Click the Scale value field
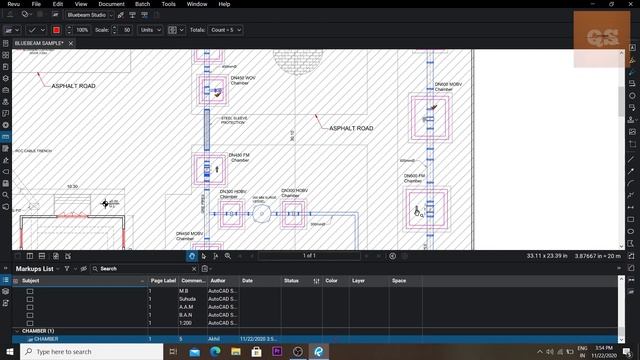640x360 pixels. click(x=126, y=30)
